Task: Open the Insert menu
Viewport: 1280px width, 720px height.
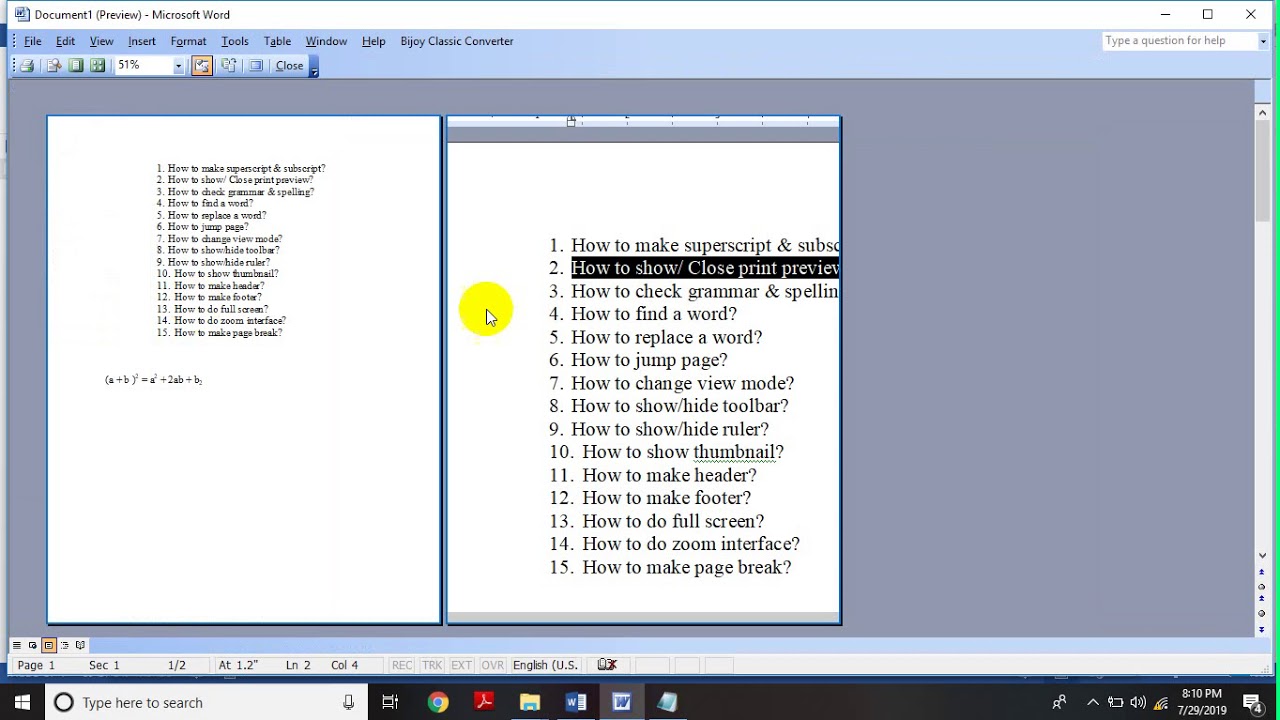Action: point(142,41)
